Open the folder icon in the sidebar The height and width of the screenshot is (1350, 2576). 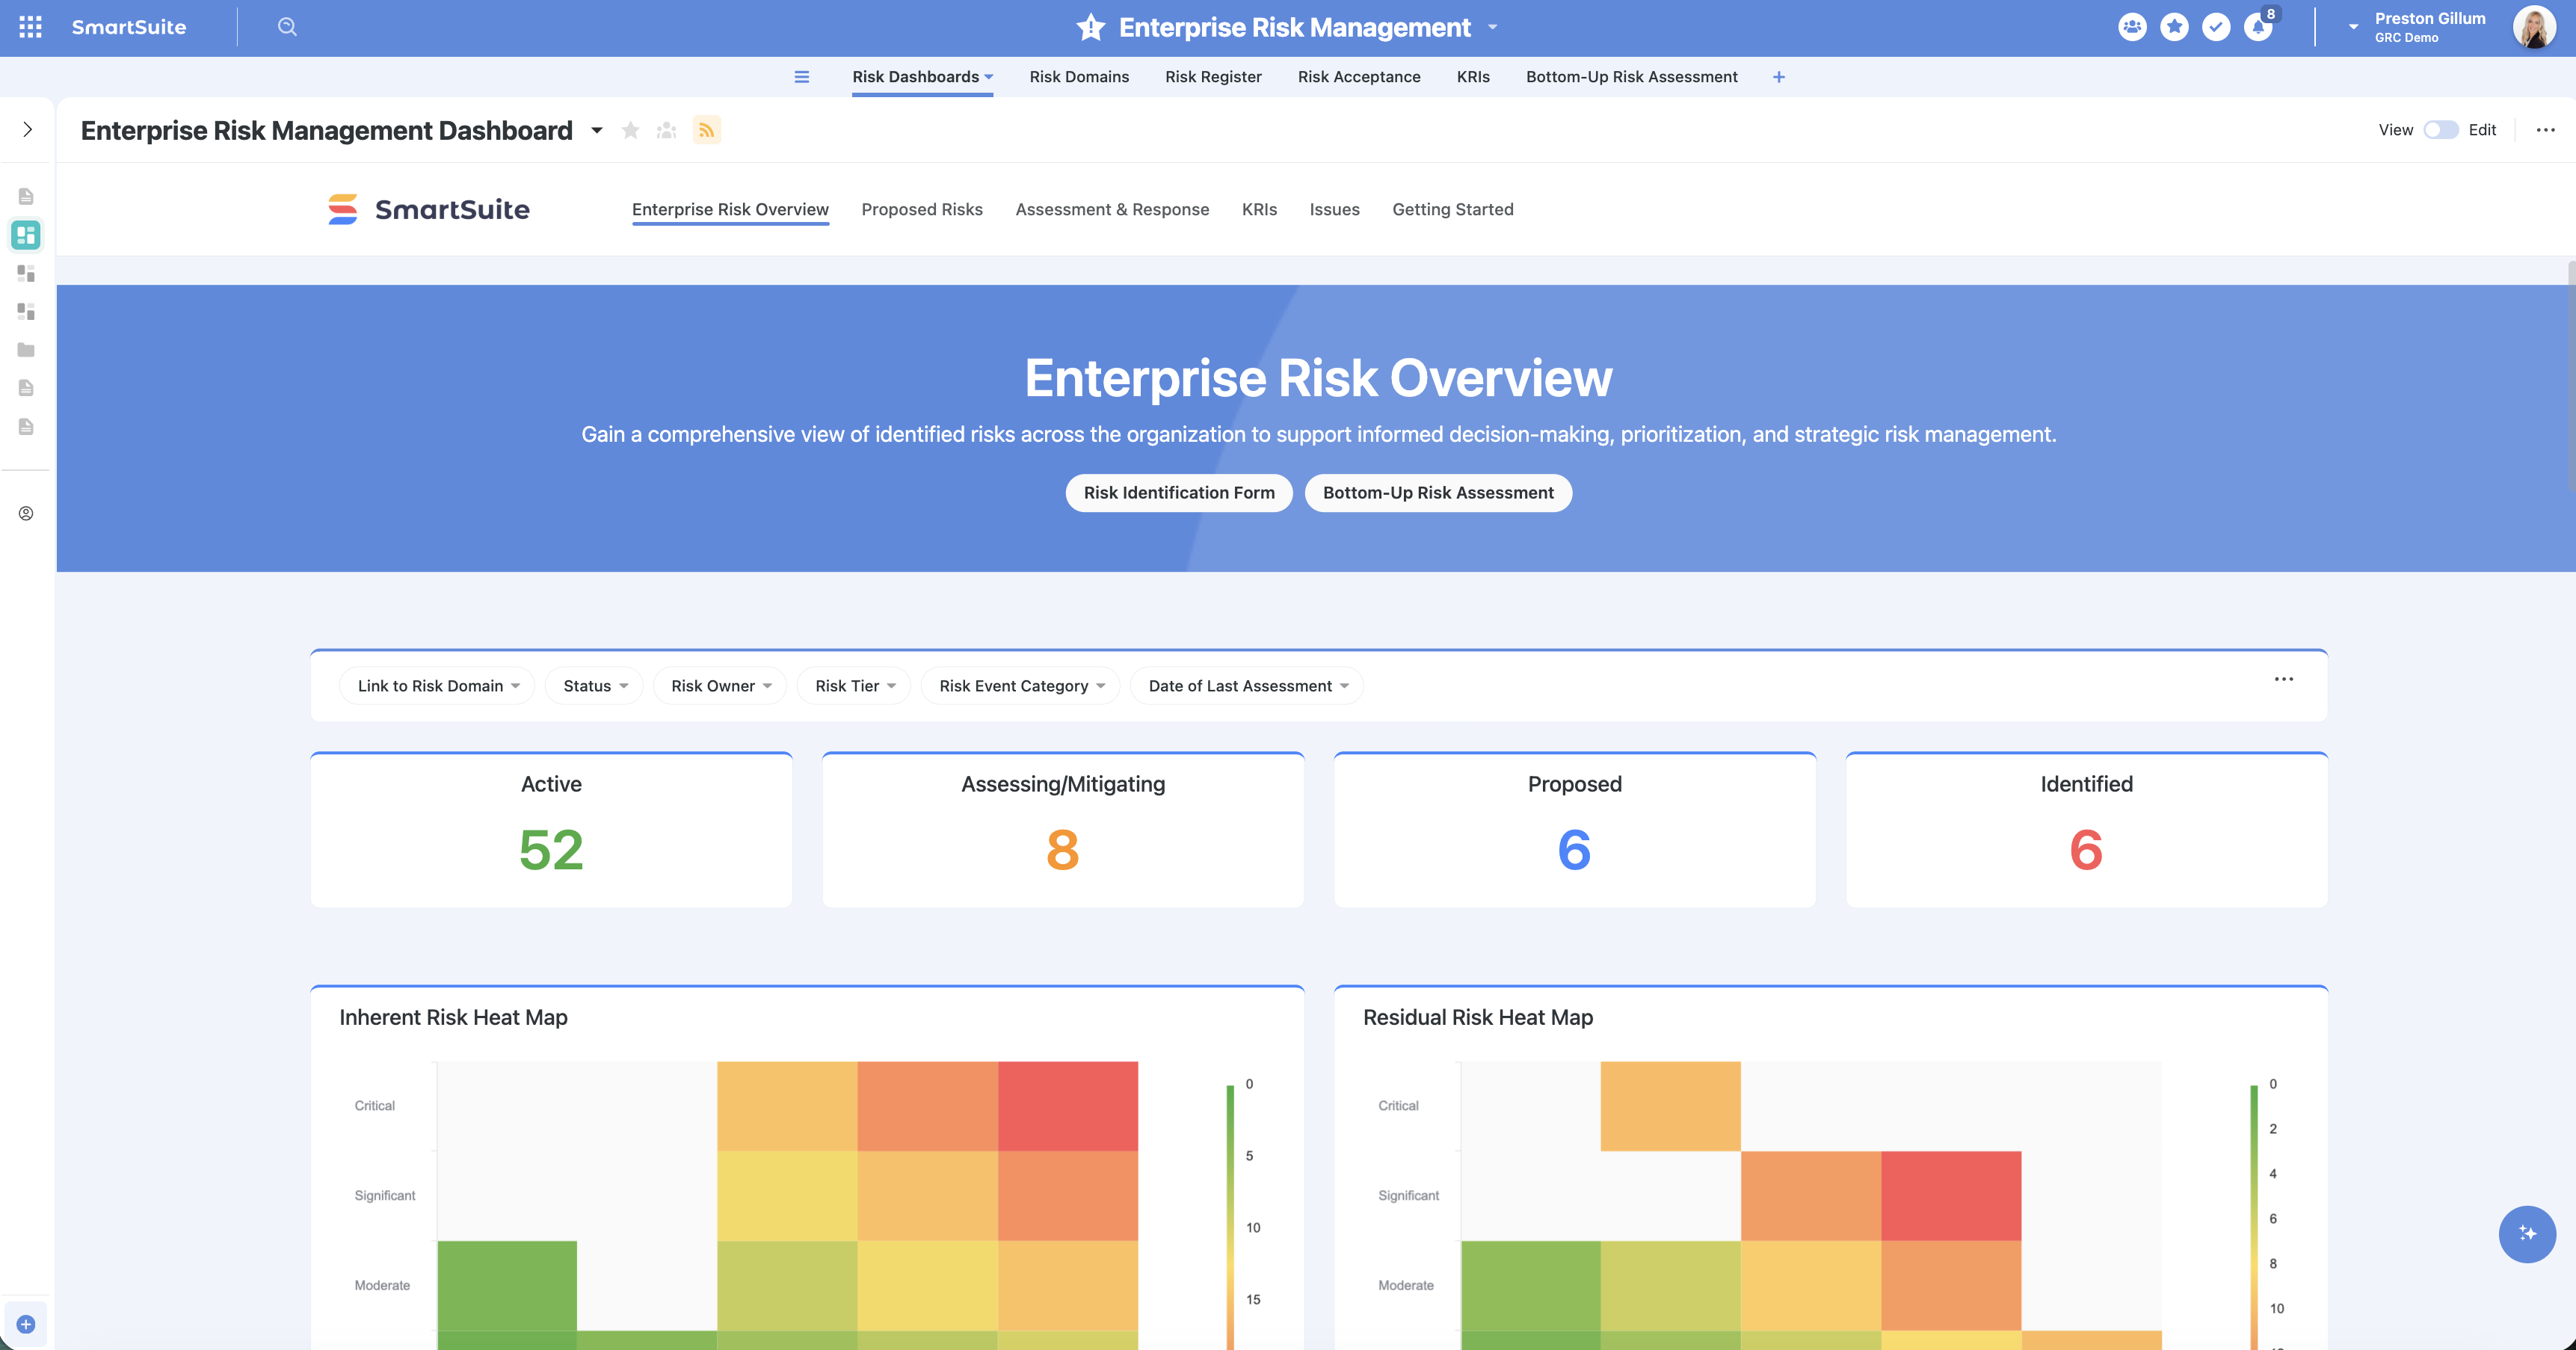coord(26,350)
